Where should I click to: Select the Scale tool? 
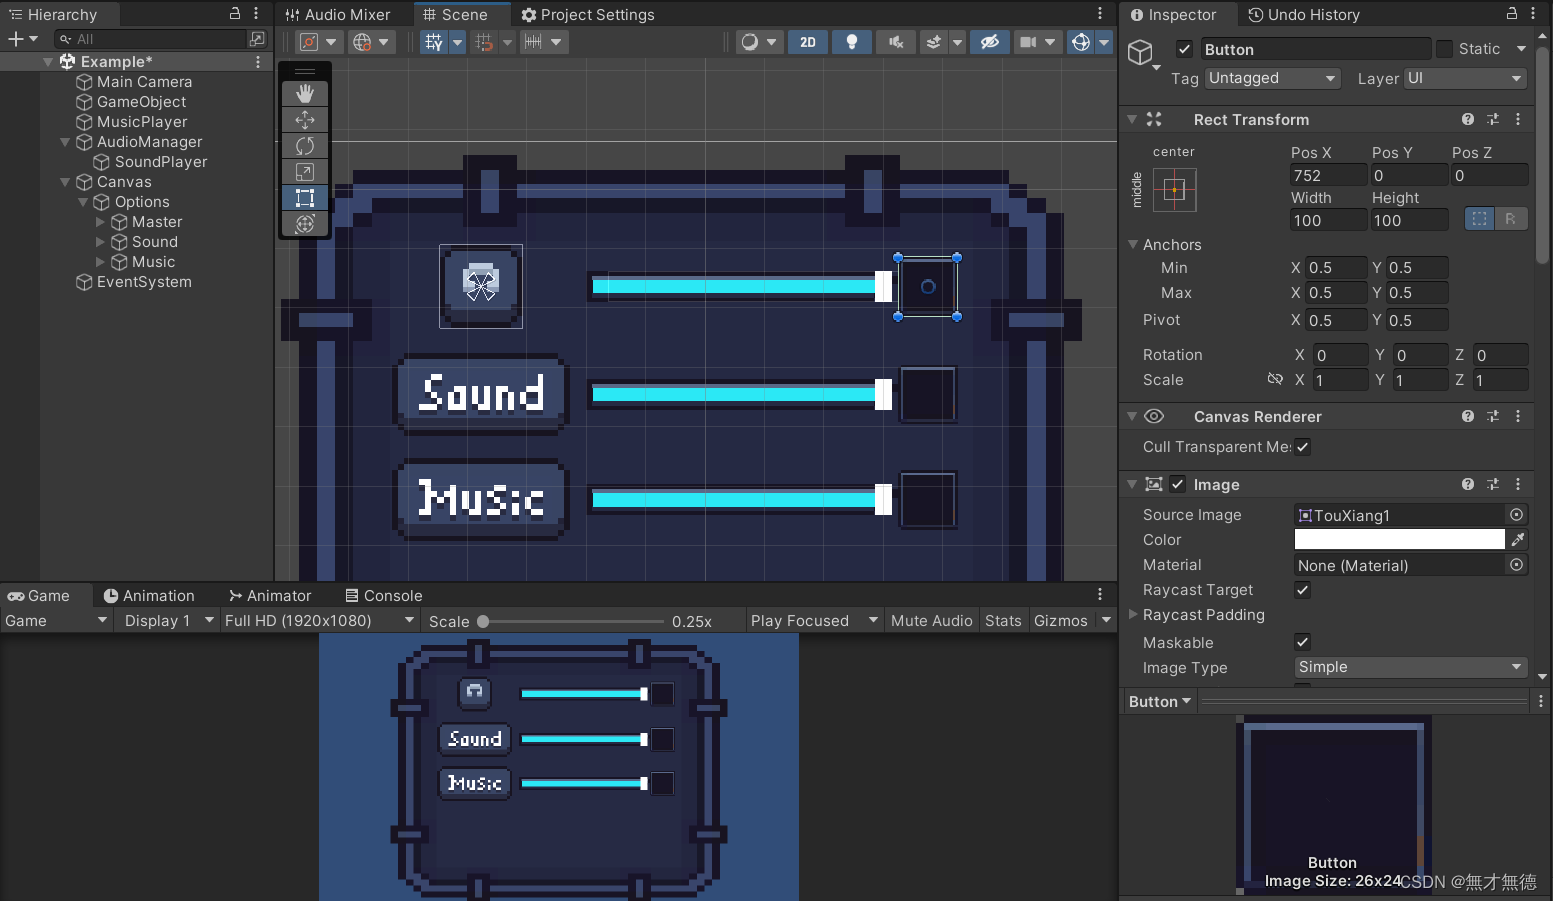click(x=305, y=172)
